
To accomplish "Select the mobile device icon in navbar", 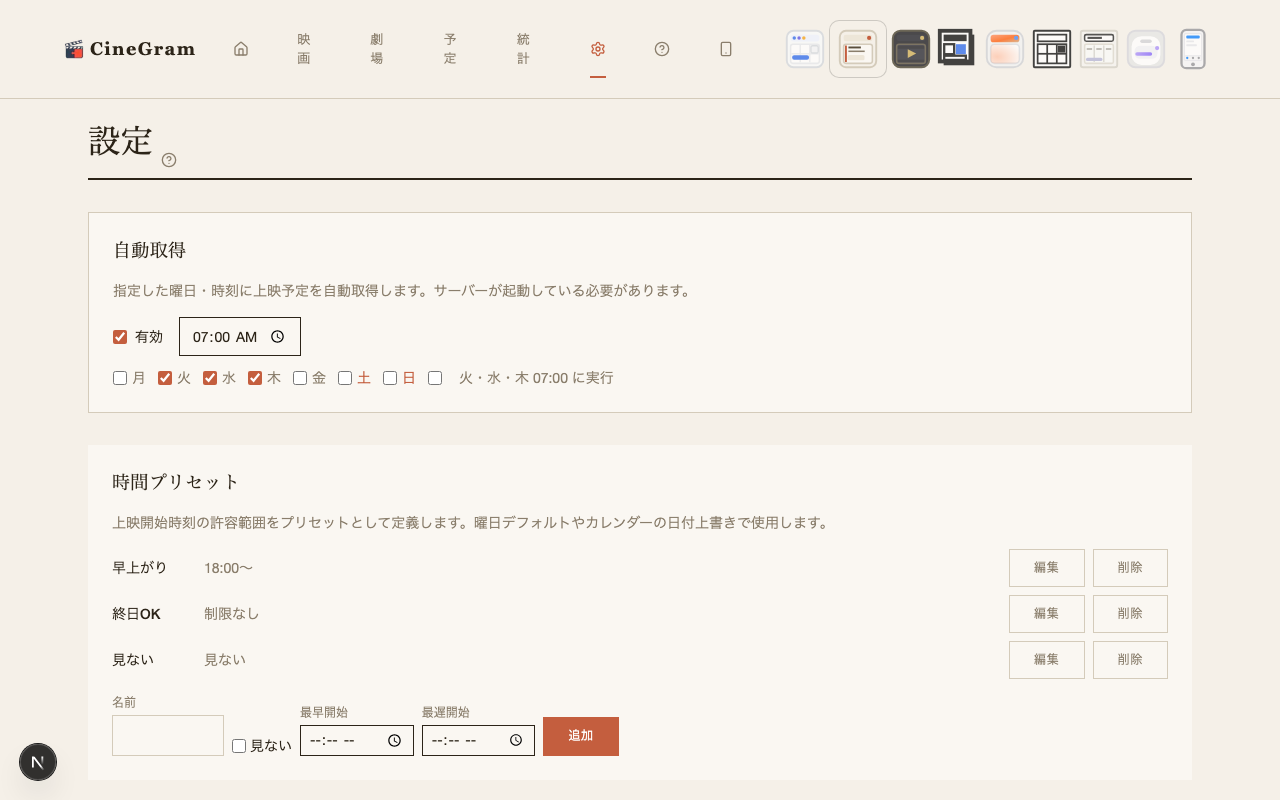I will coord(726,48).
